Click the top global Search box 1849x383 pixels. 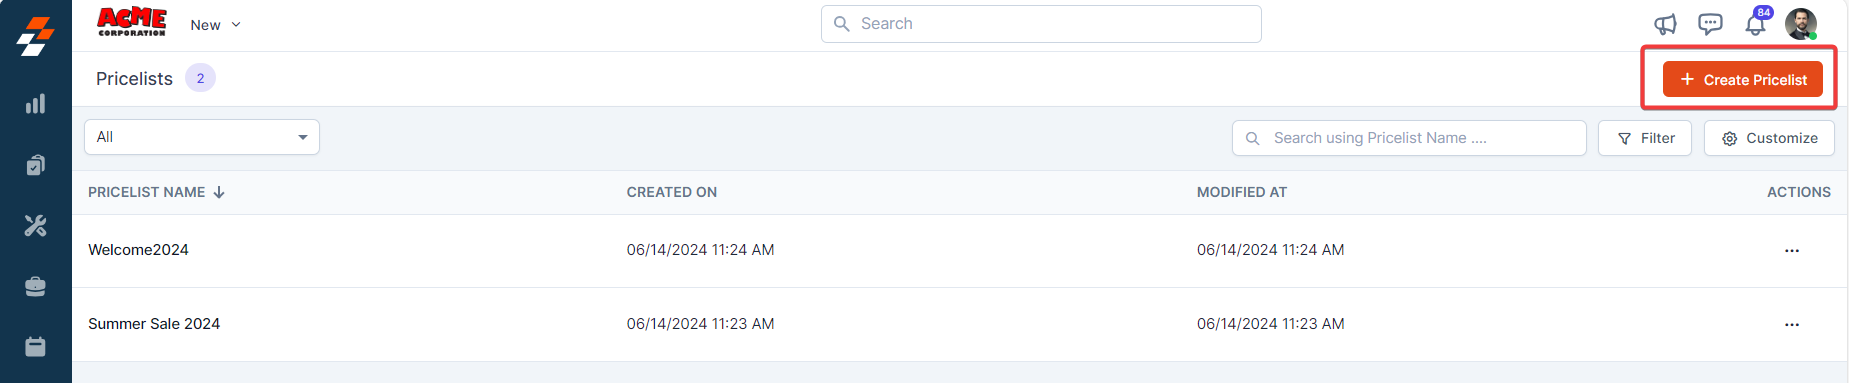(x=1041, y=24)
